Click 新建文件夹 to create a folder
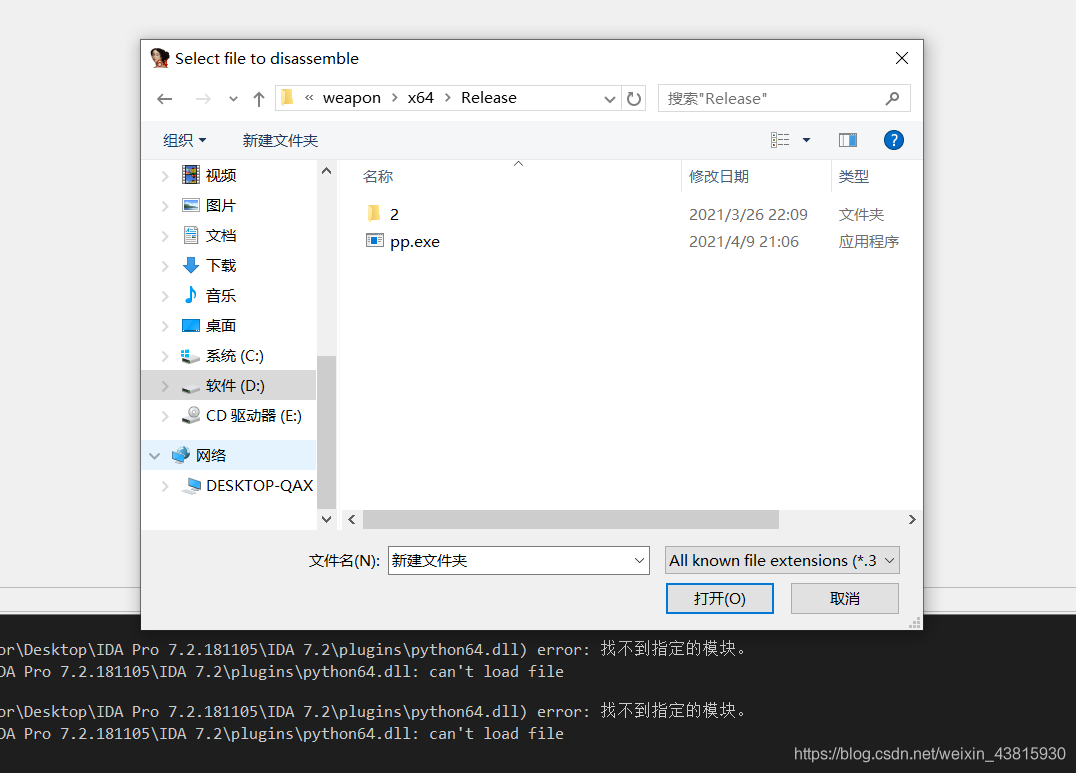The height and width of the screenshot is (773, 1076). coord(280,140)
